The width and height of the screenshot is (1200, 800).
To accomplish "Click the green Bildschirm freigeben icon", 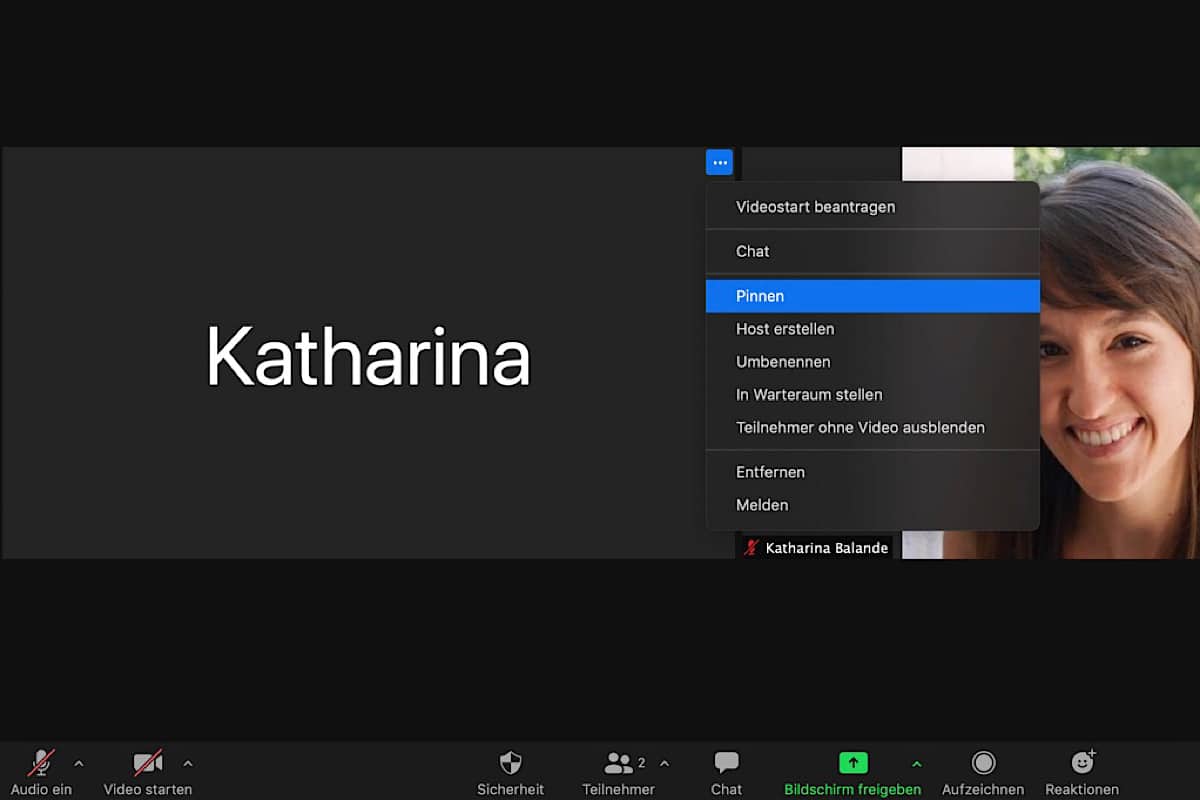I will (x=852, y=763).
